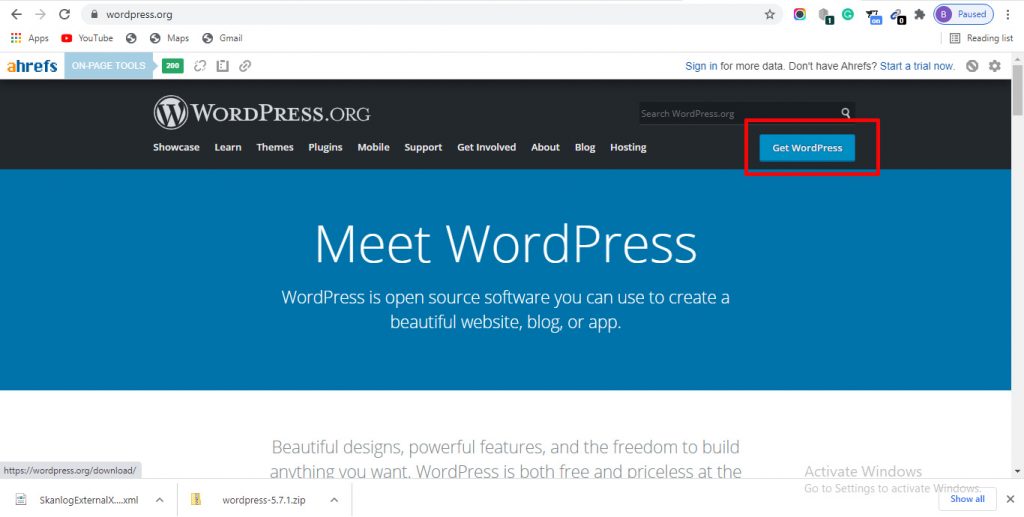Screen dimensions: 1024x517
Task: Expand options for SkanlogExternalX xml download
Action: pos(159,500)
